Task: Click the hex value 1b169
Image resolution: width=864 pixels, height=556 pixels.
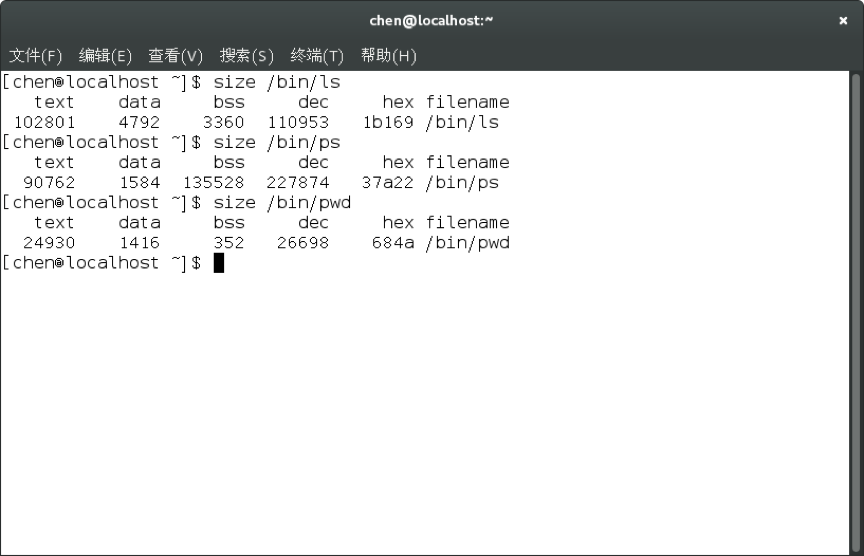Action: [387, 122]
